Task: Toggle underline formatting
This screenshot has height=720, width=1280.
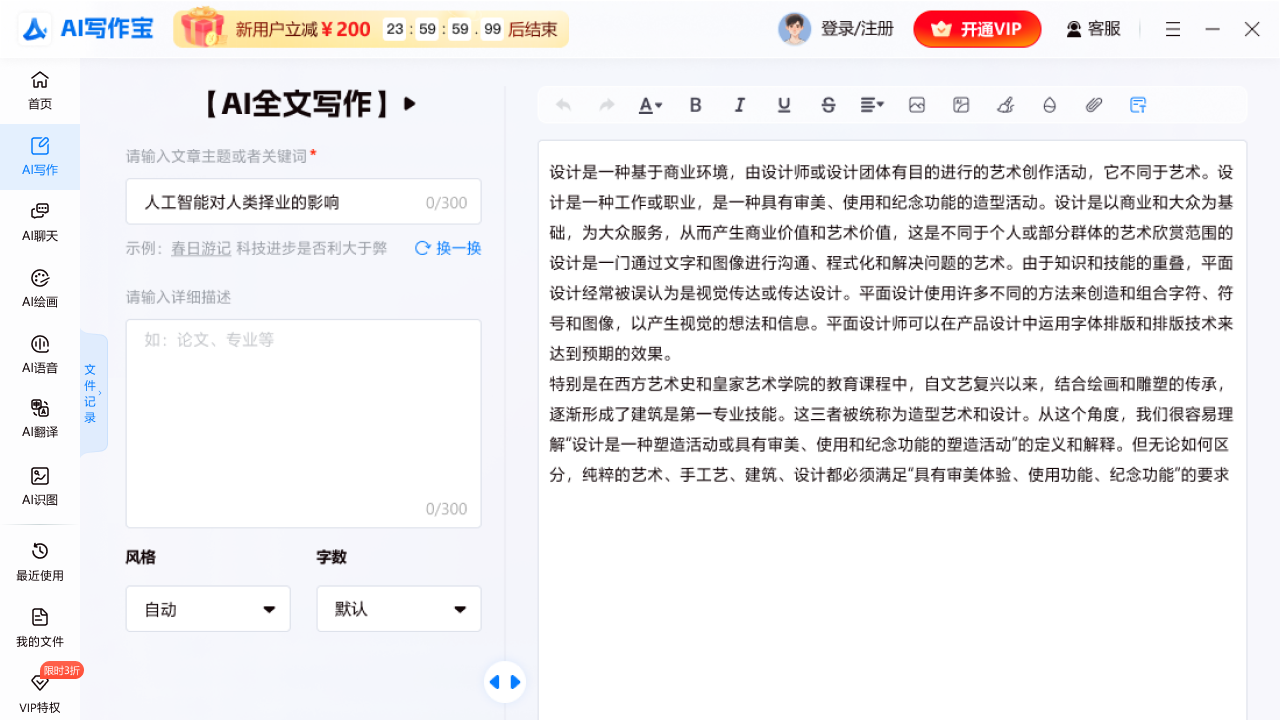Action: [784, 104]
